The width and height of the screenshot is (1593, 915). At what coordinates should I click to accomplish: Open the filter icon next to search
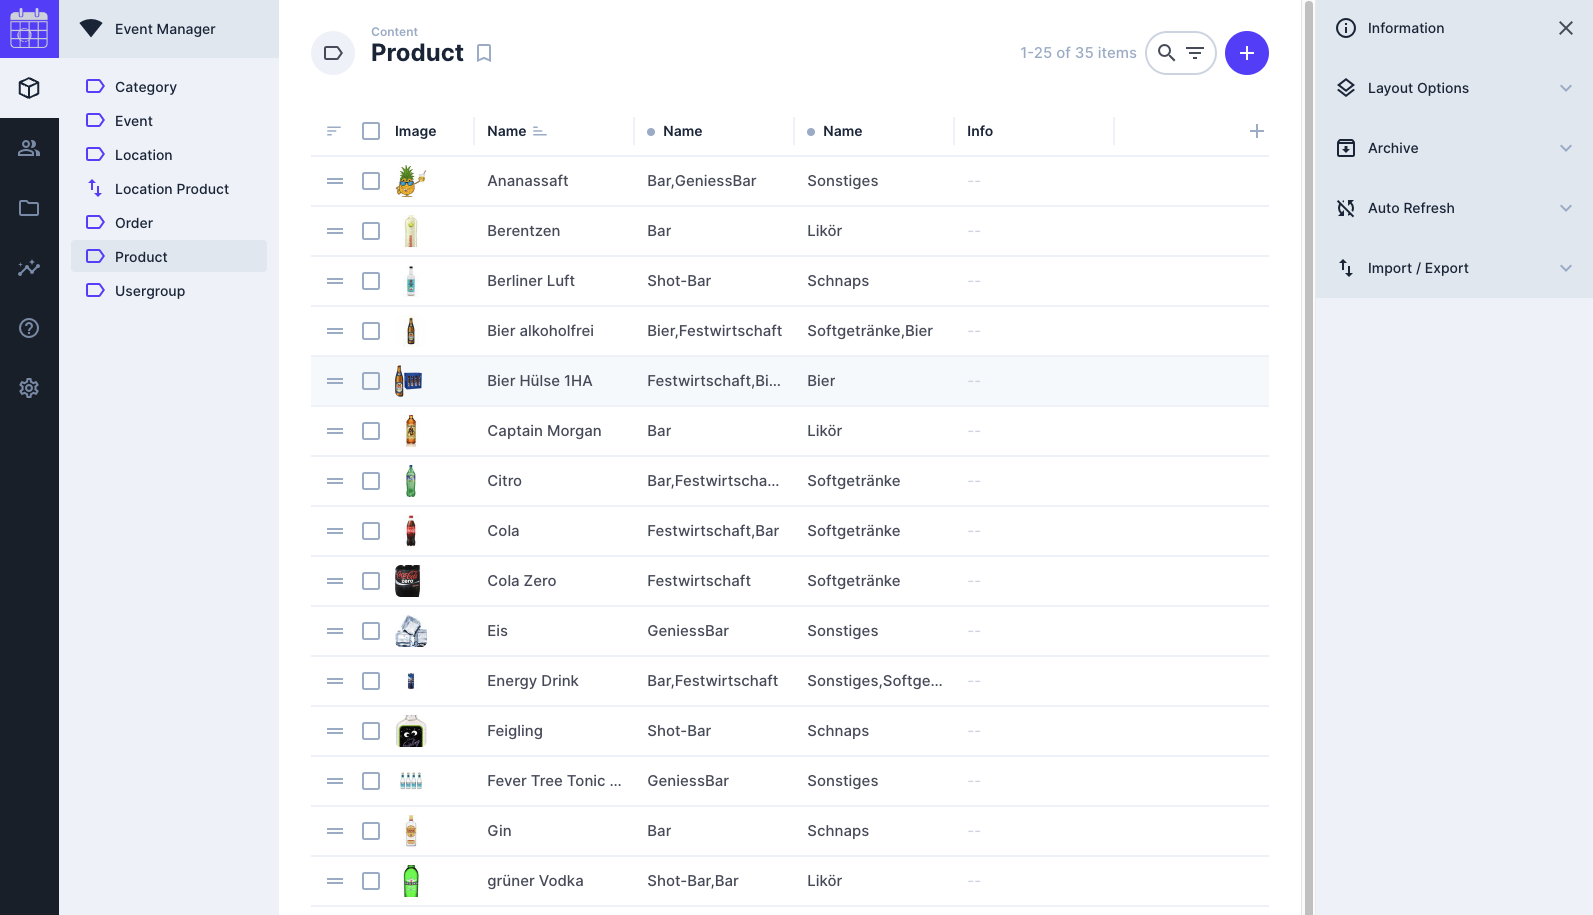click(x=1195, y=53)
